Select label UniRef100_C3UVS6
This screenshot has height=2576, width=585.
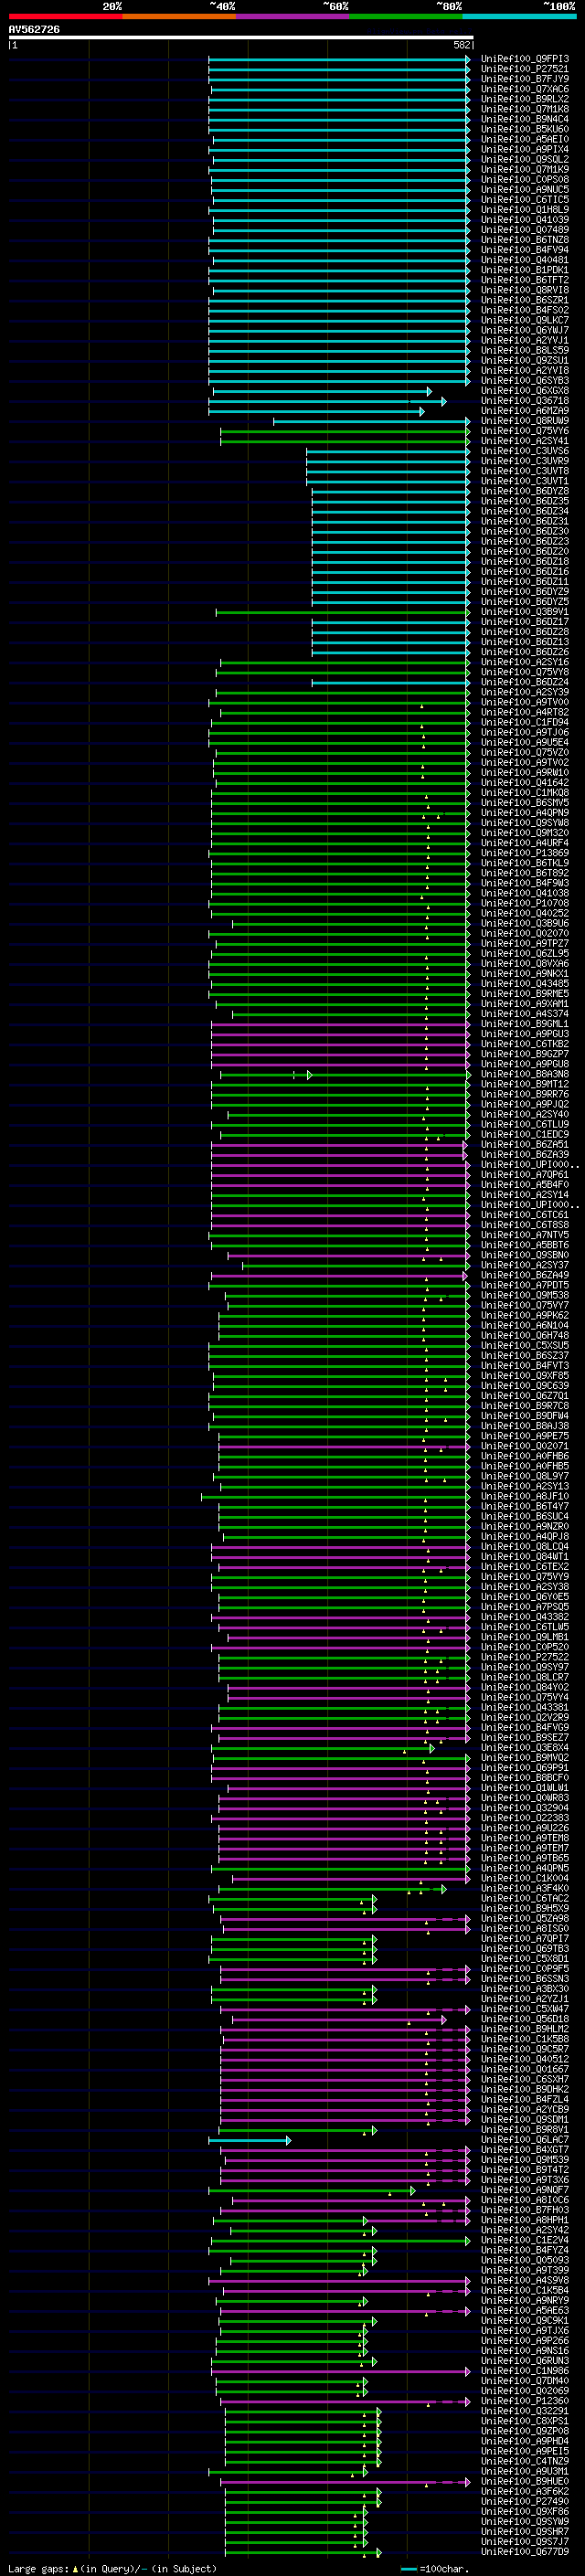click(524, 451)
